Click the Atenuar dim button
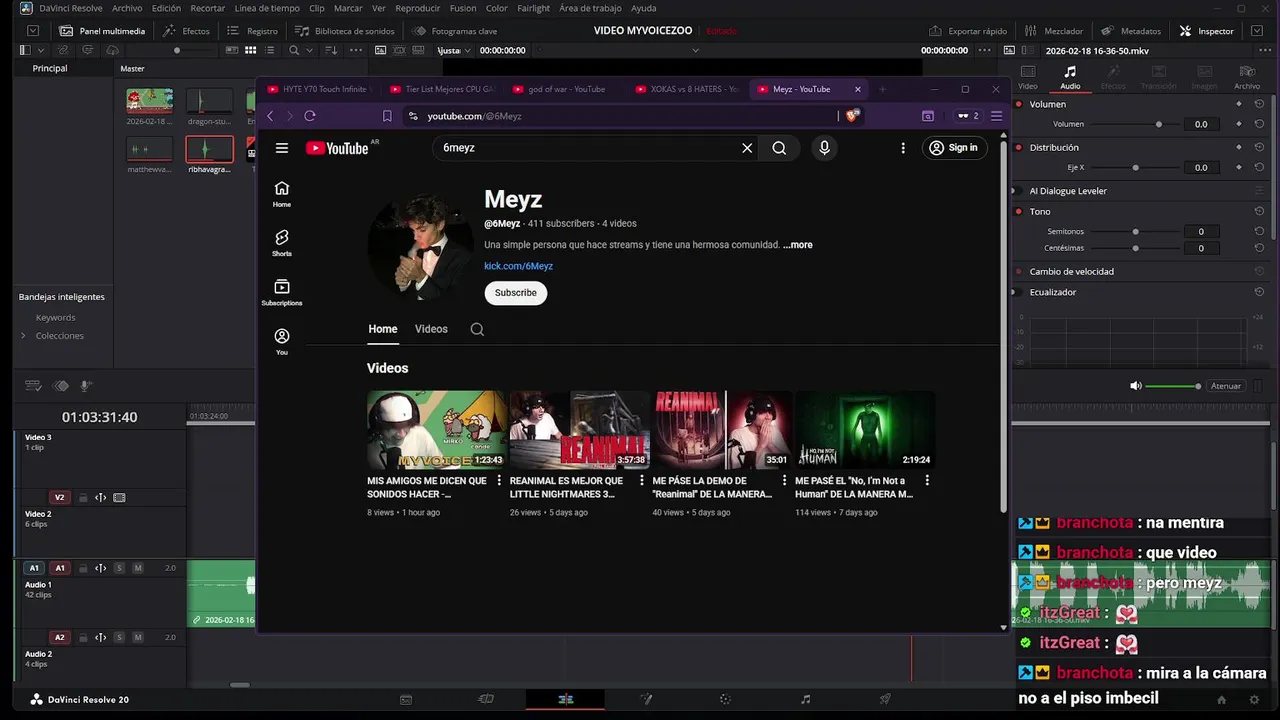 [x=1226, y=386]
